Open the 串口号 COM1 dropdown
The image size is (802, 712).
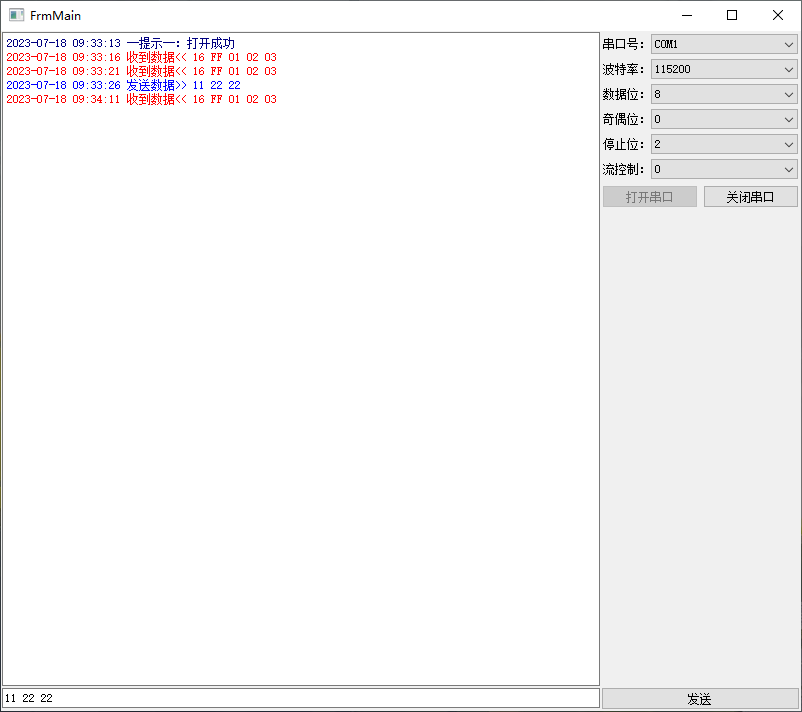724,44
